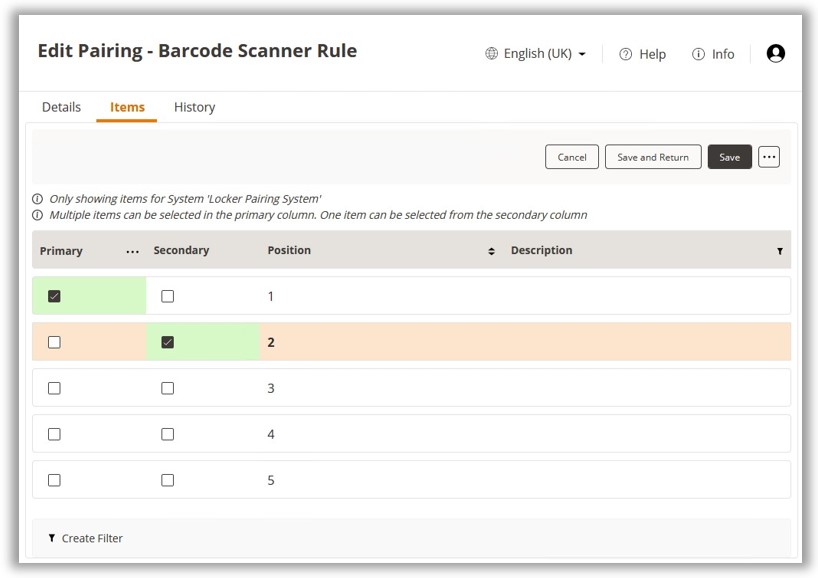Click the Info circle icon
The height and width of the screenshot is (578, 818).
pyautogui.click(x=698, y=54)
